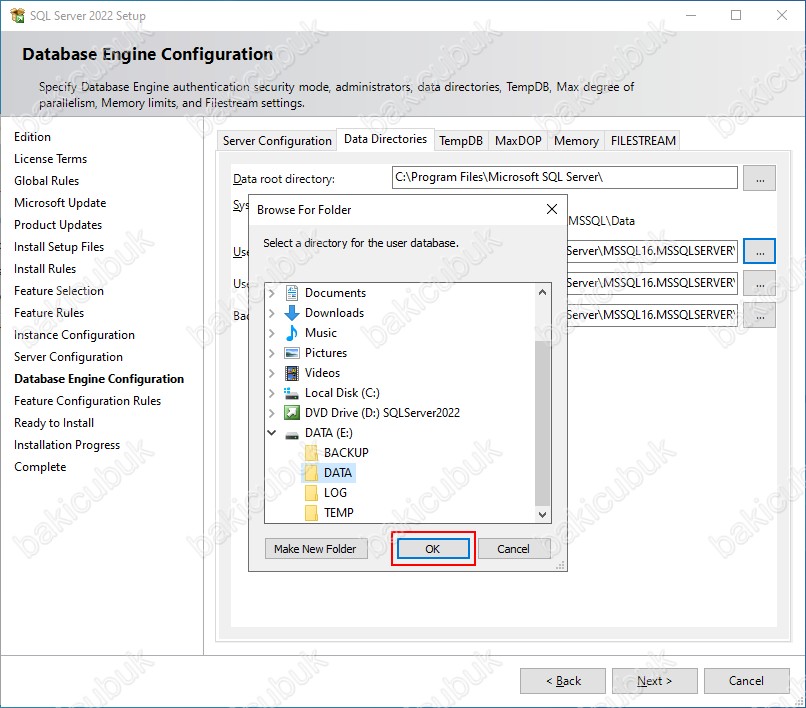Screen dimensions: 806x708
Task: Browse for the data root directory
Action: pos(759,178)
